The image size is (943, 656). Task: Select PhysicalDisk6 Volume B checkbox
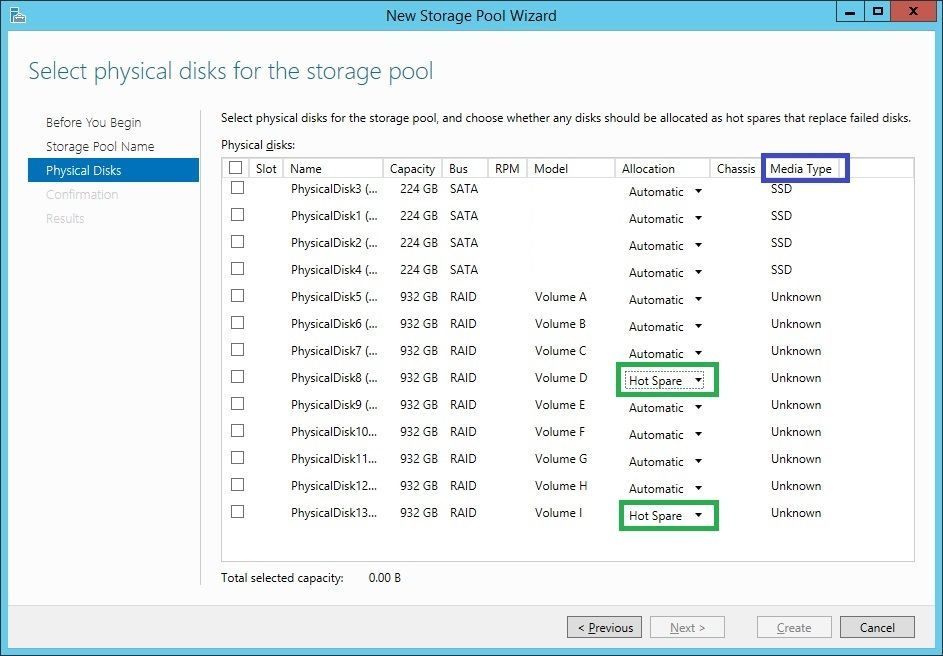pyautogui.click(x=238, y=323)
